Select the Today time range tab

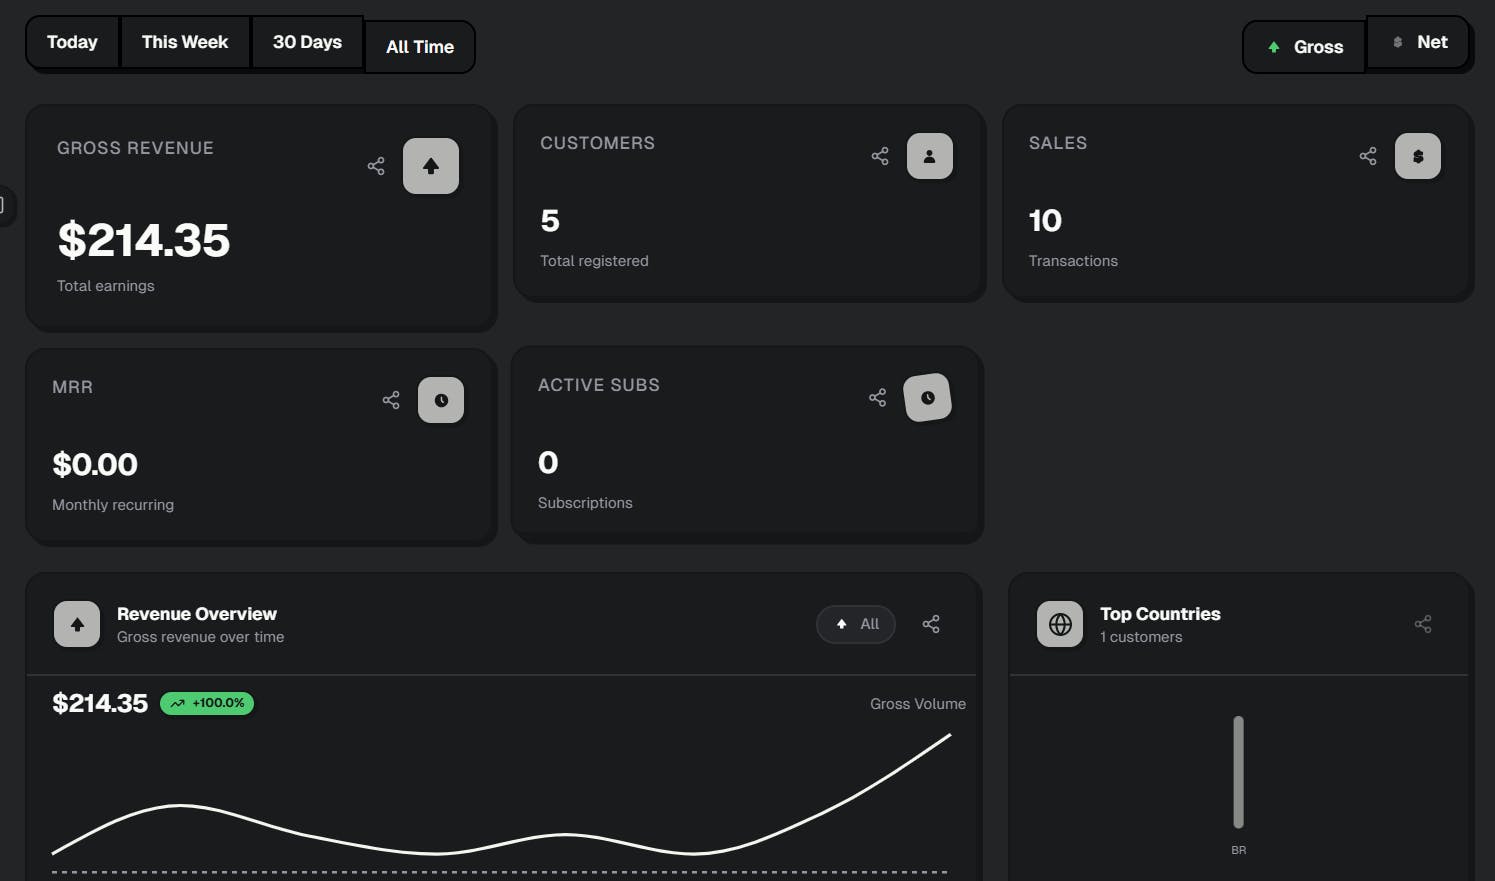click(x=72, y=42)
